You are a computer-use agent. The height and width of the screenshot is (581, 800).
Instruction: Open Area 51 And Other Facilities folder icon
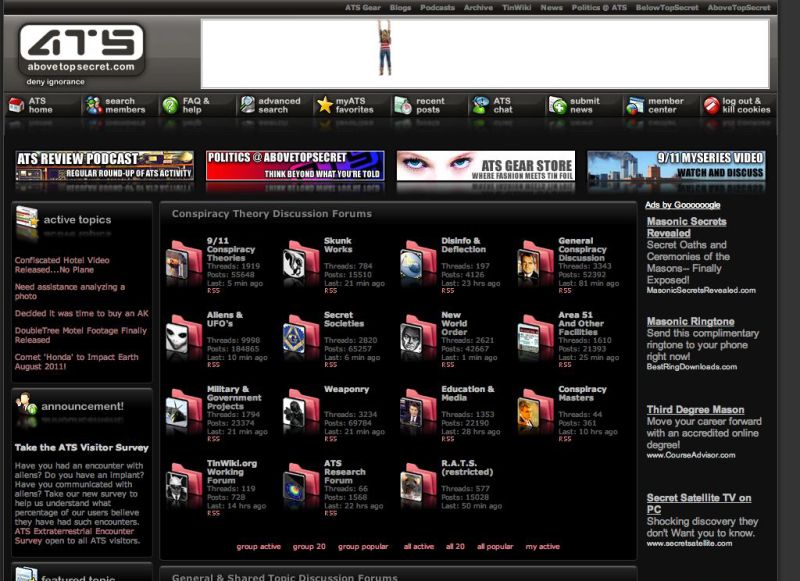pos(536,335)
